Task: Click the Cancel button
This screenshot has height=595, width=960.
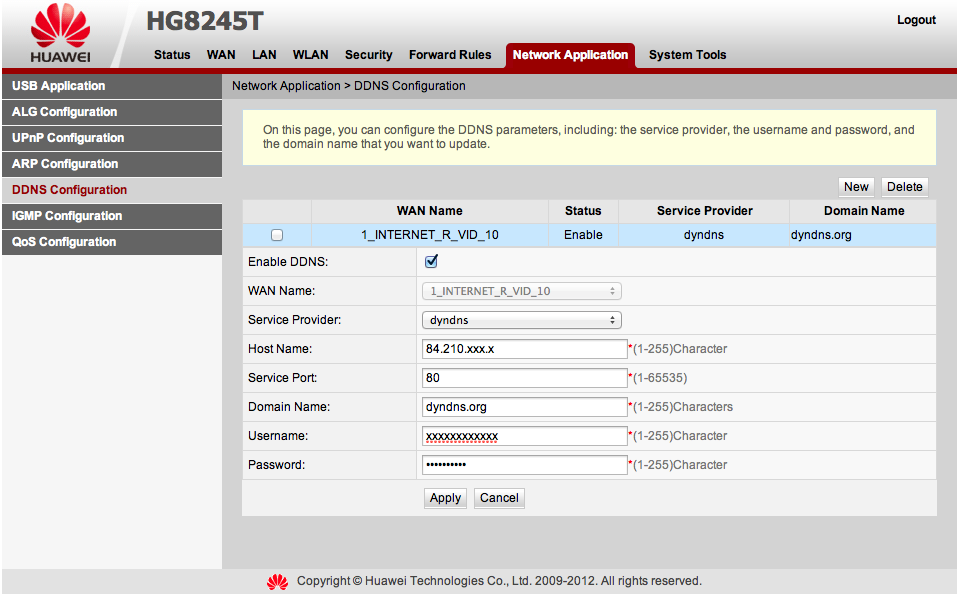Action: (x=499, y=498)
